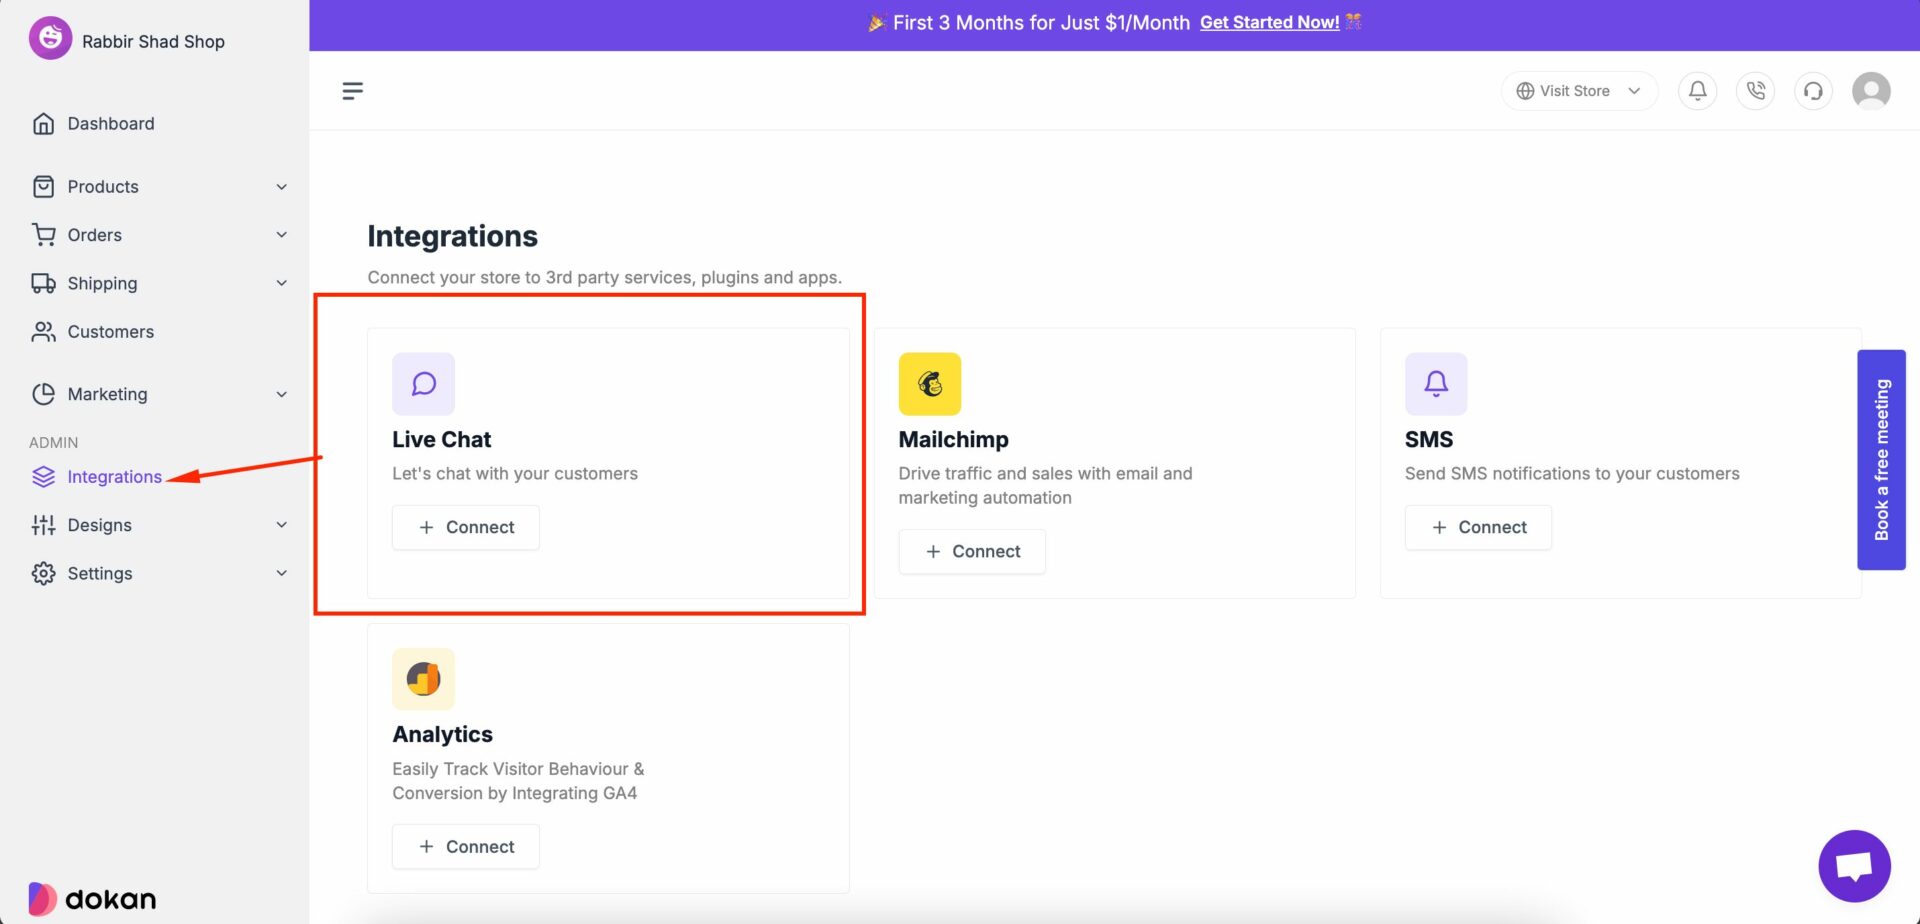Click the Analytics card title

(442, 735)
